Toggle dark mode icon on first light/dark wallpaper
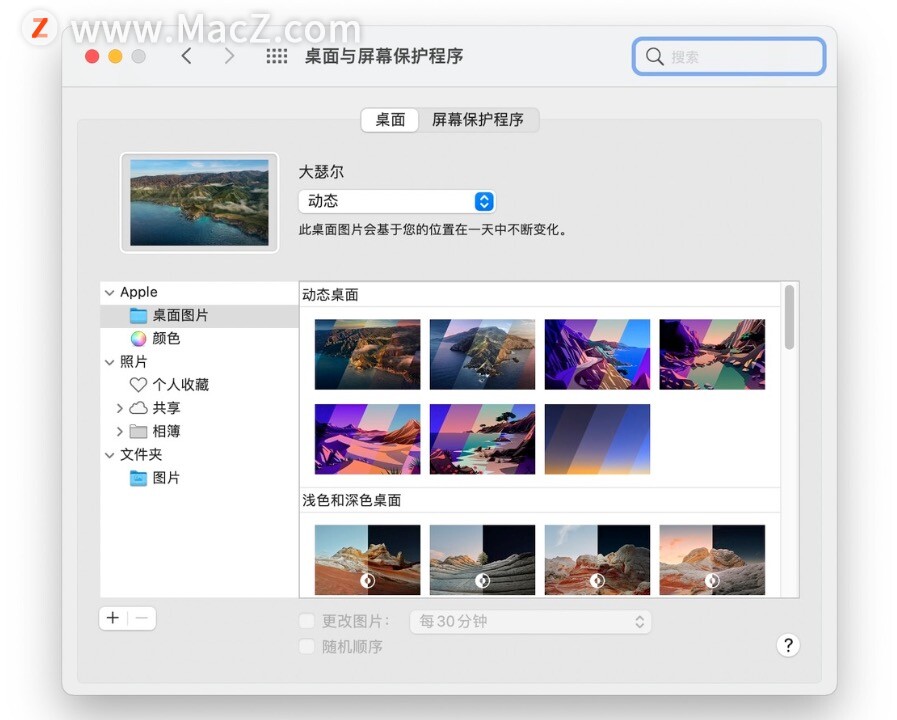The width and height of the screenshot is (897, 720). (x=367, y=580)
